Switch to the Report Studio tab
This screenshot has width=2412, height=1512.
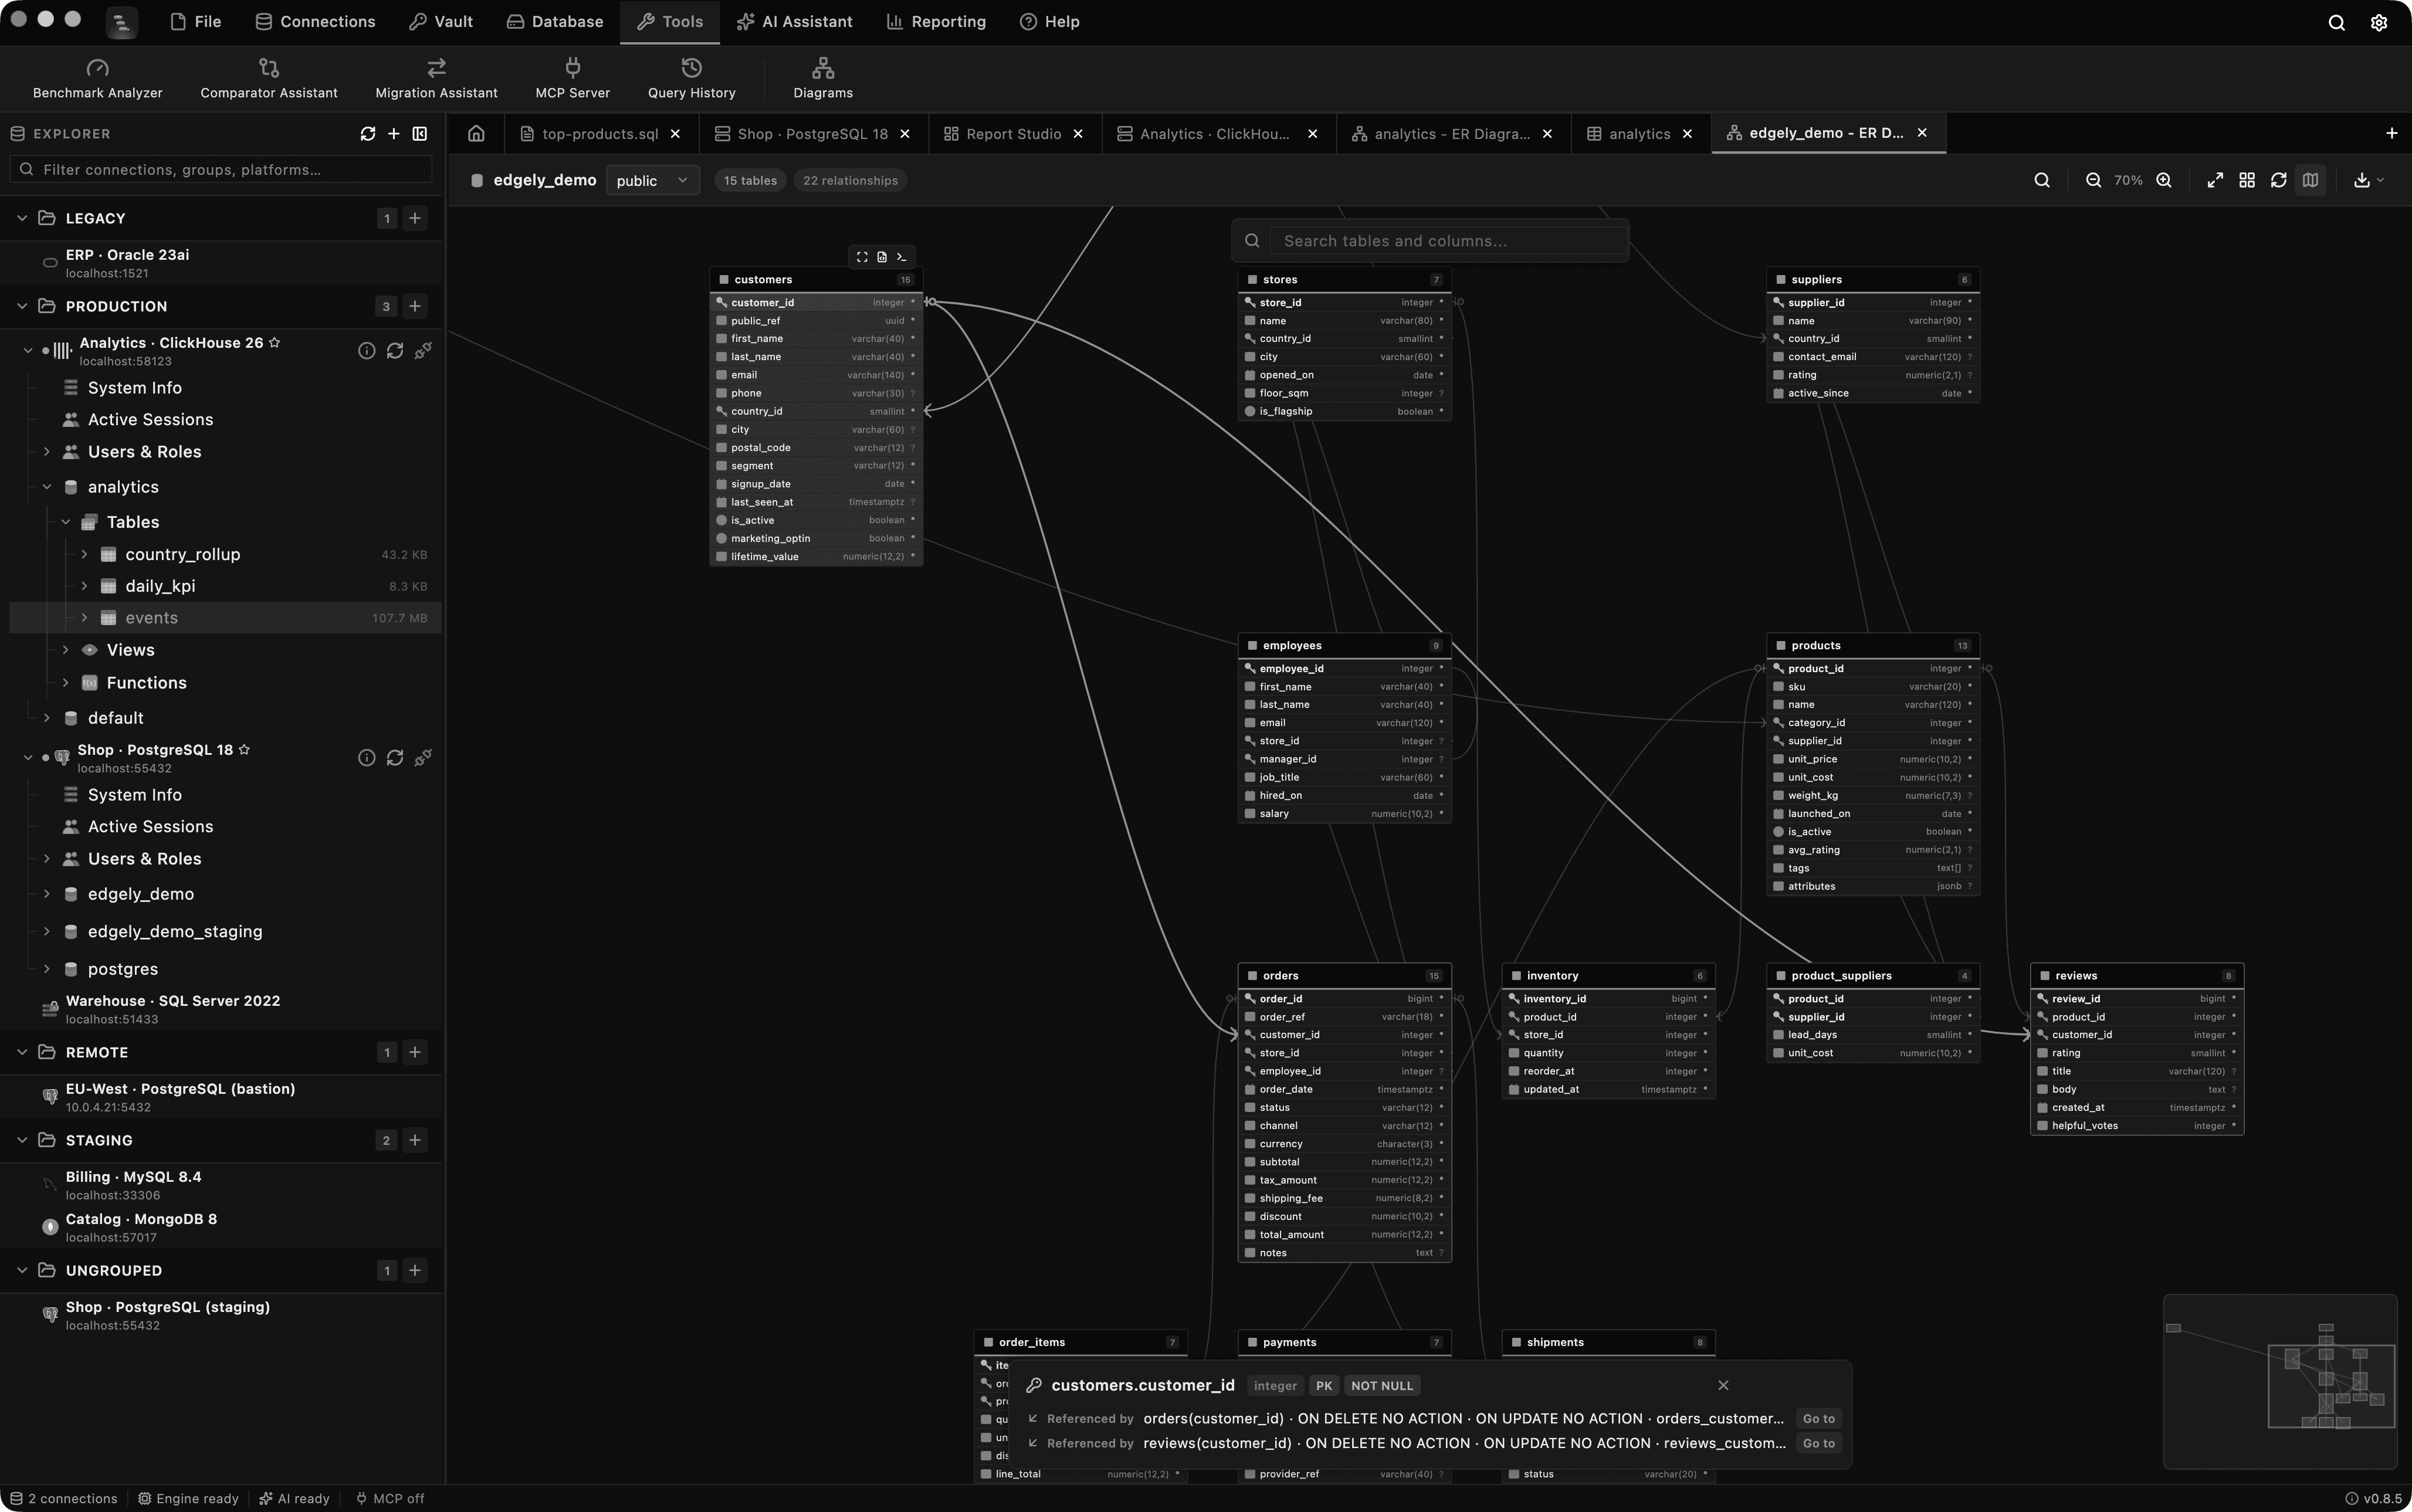click(1013, 134)
